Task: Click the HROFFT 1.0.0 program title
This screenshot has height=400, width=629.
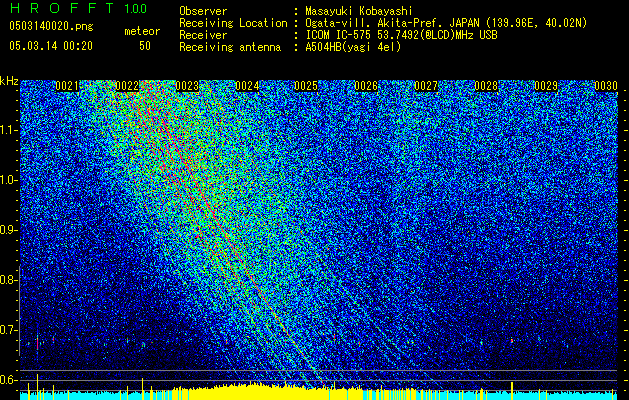Action: pyautogui.click(x=78, y=8)
